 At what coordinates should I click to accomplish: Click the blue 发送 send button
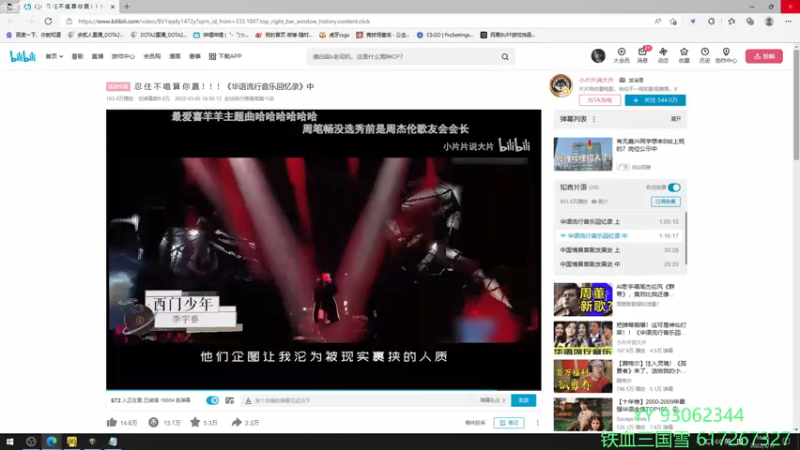[523, 401]
